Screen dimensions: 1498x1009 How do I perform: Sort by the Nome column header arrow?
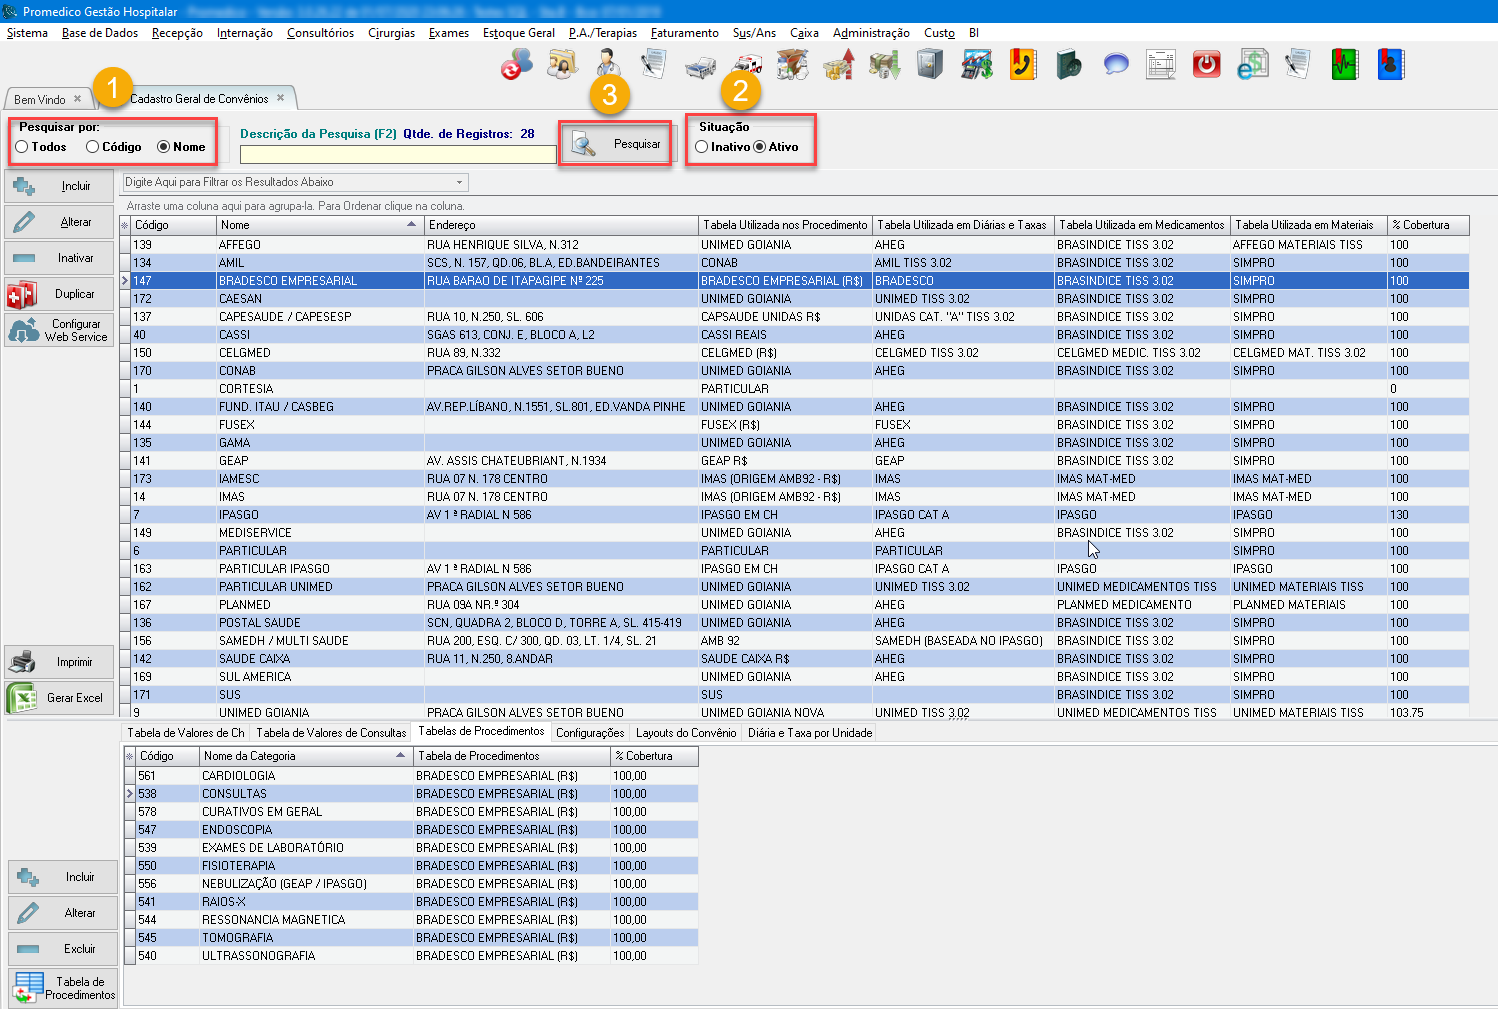pyautogui.click(x=411, y=225)
